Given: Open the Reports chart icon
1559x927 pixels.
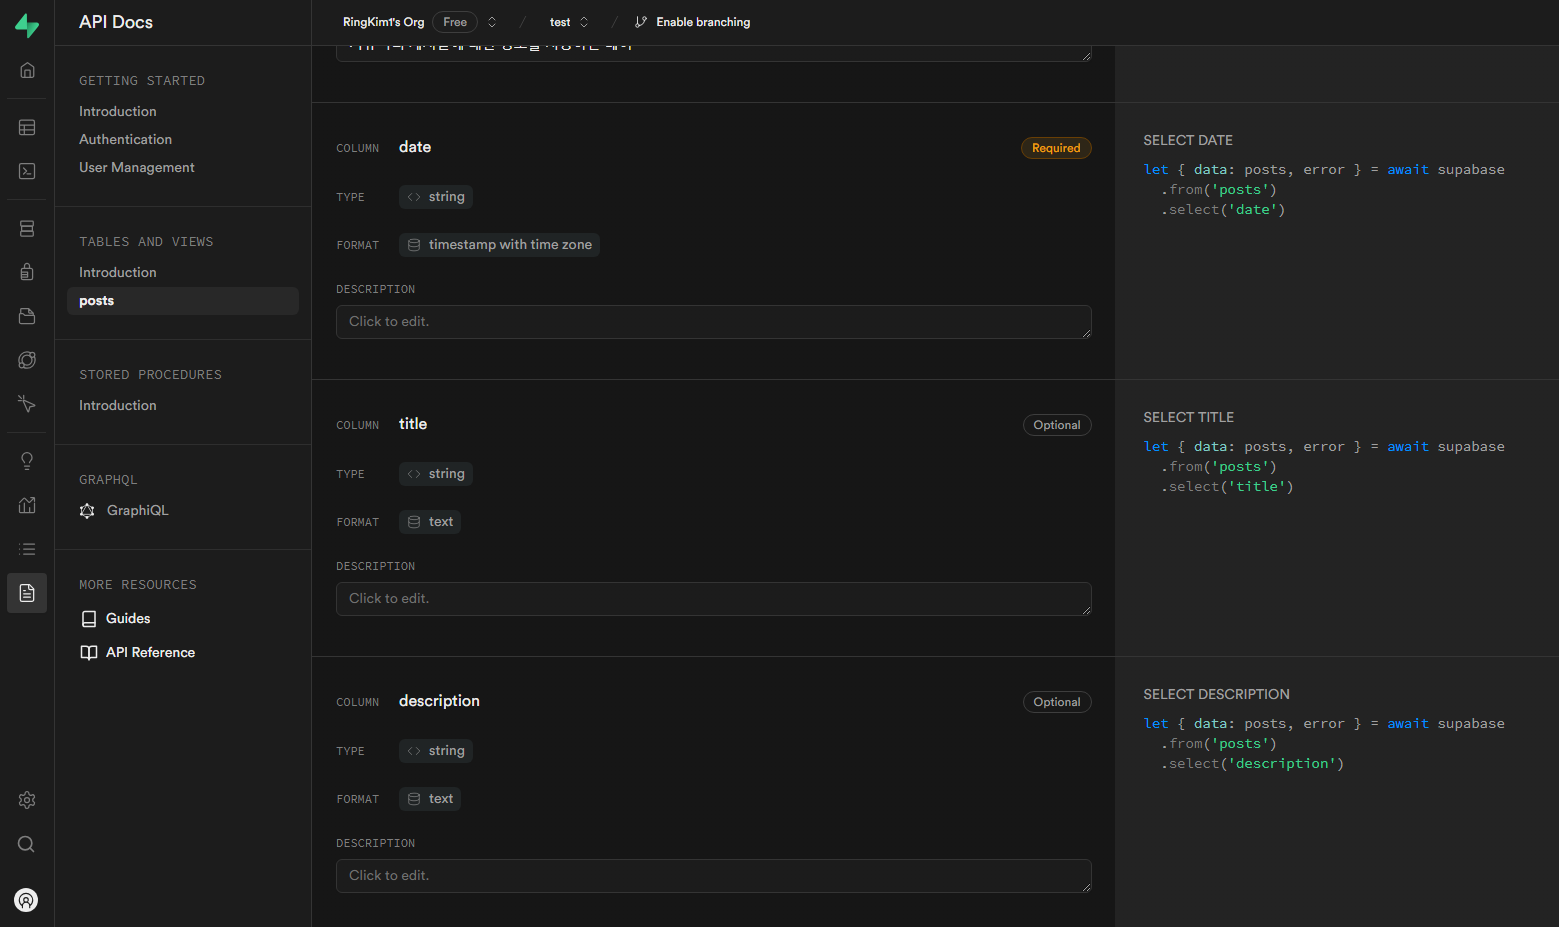Looking at the screenshot, I should (x=27, y=505).
